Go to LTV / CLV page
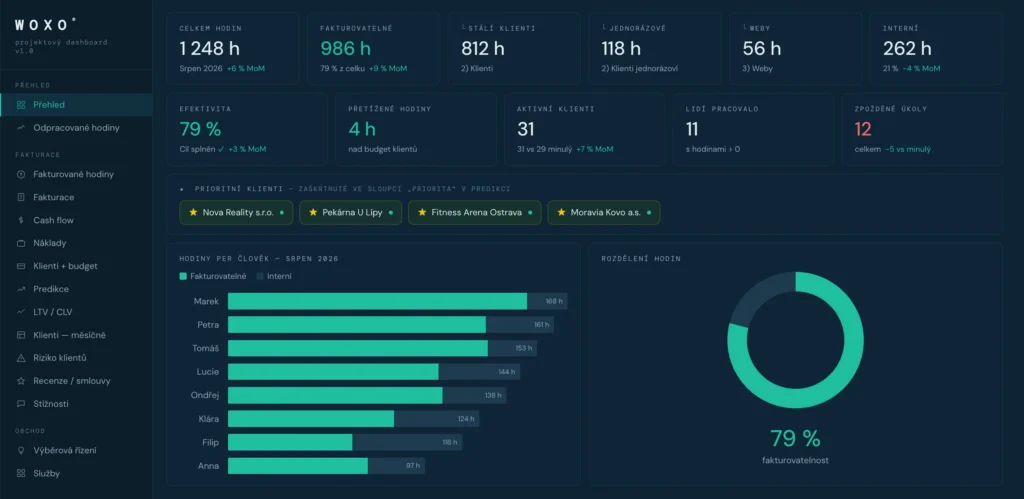The image size is (1024, 499). [76, 312]
